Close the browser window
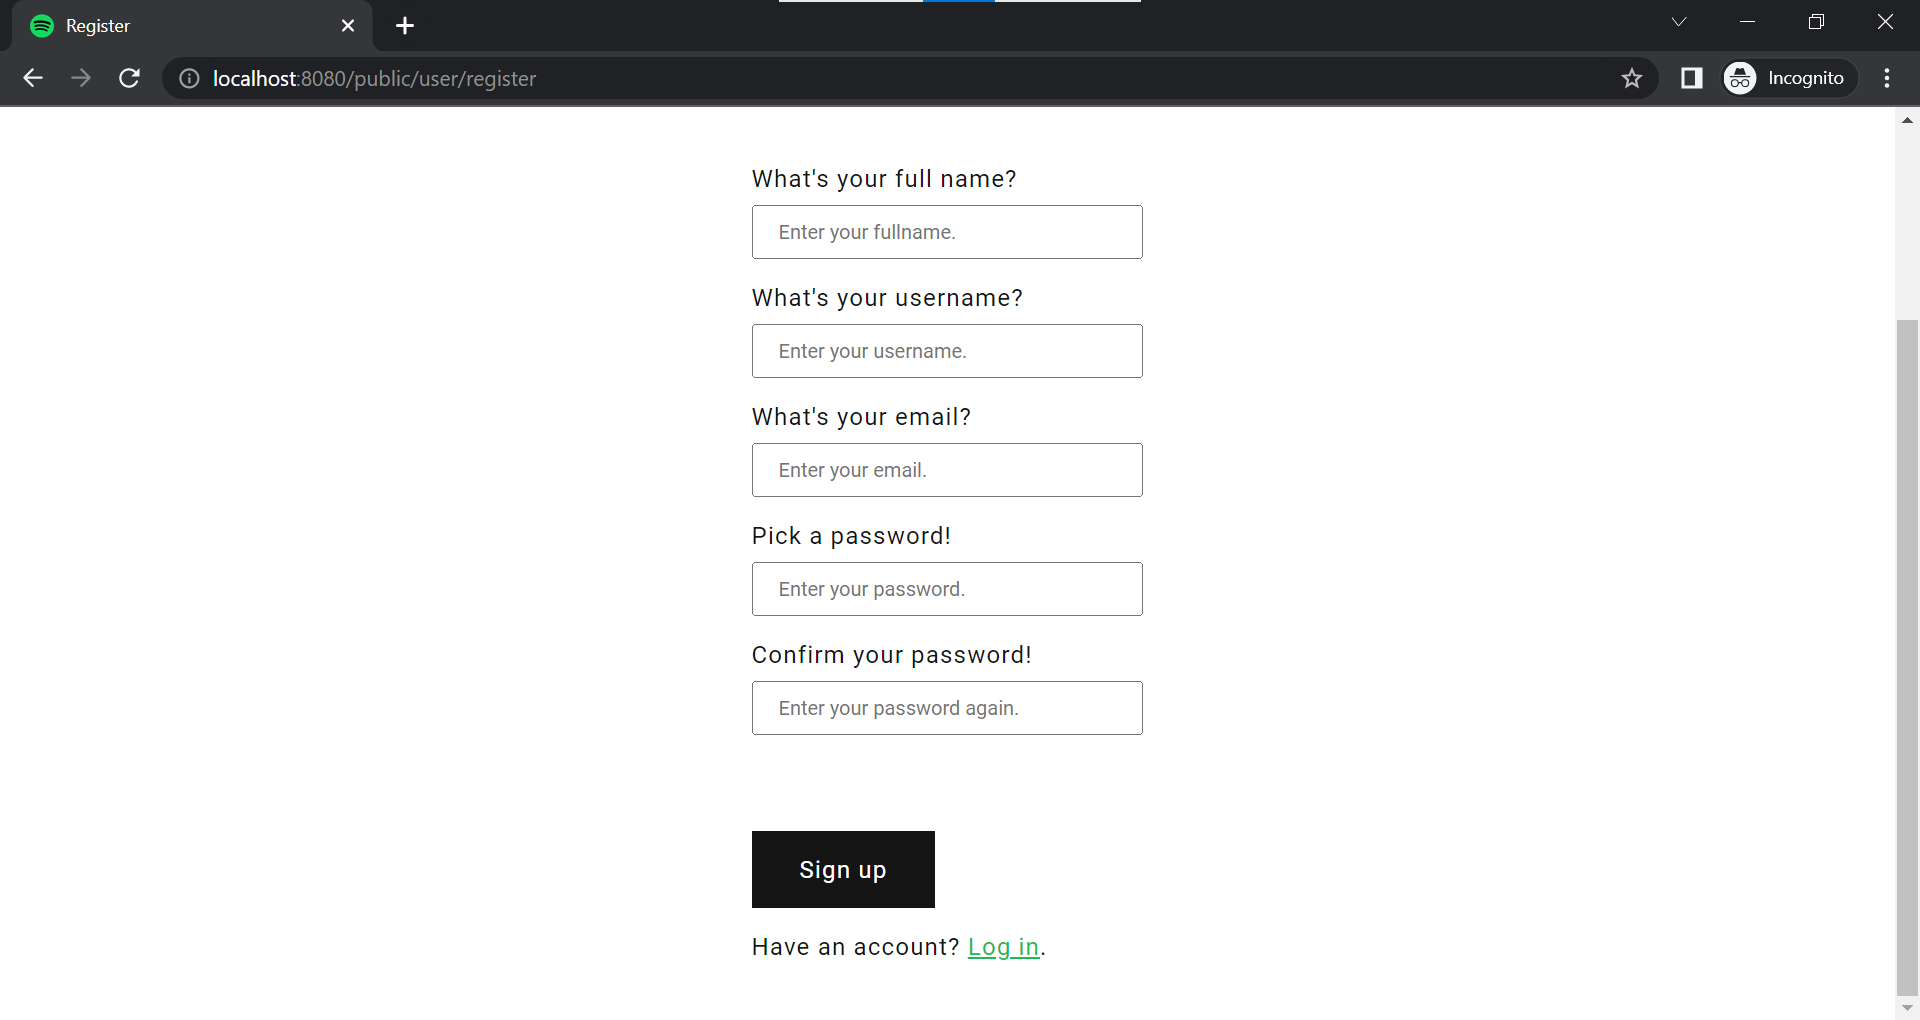This screenshot has width=1920, height=1020. (1885, 22)
